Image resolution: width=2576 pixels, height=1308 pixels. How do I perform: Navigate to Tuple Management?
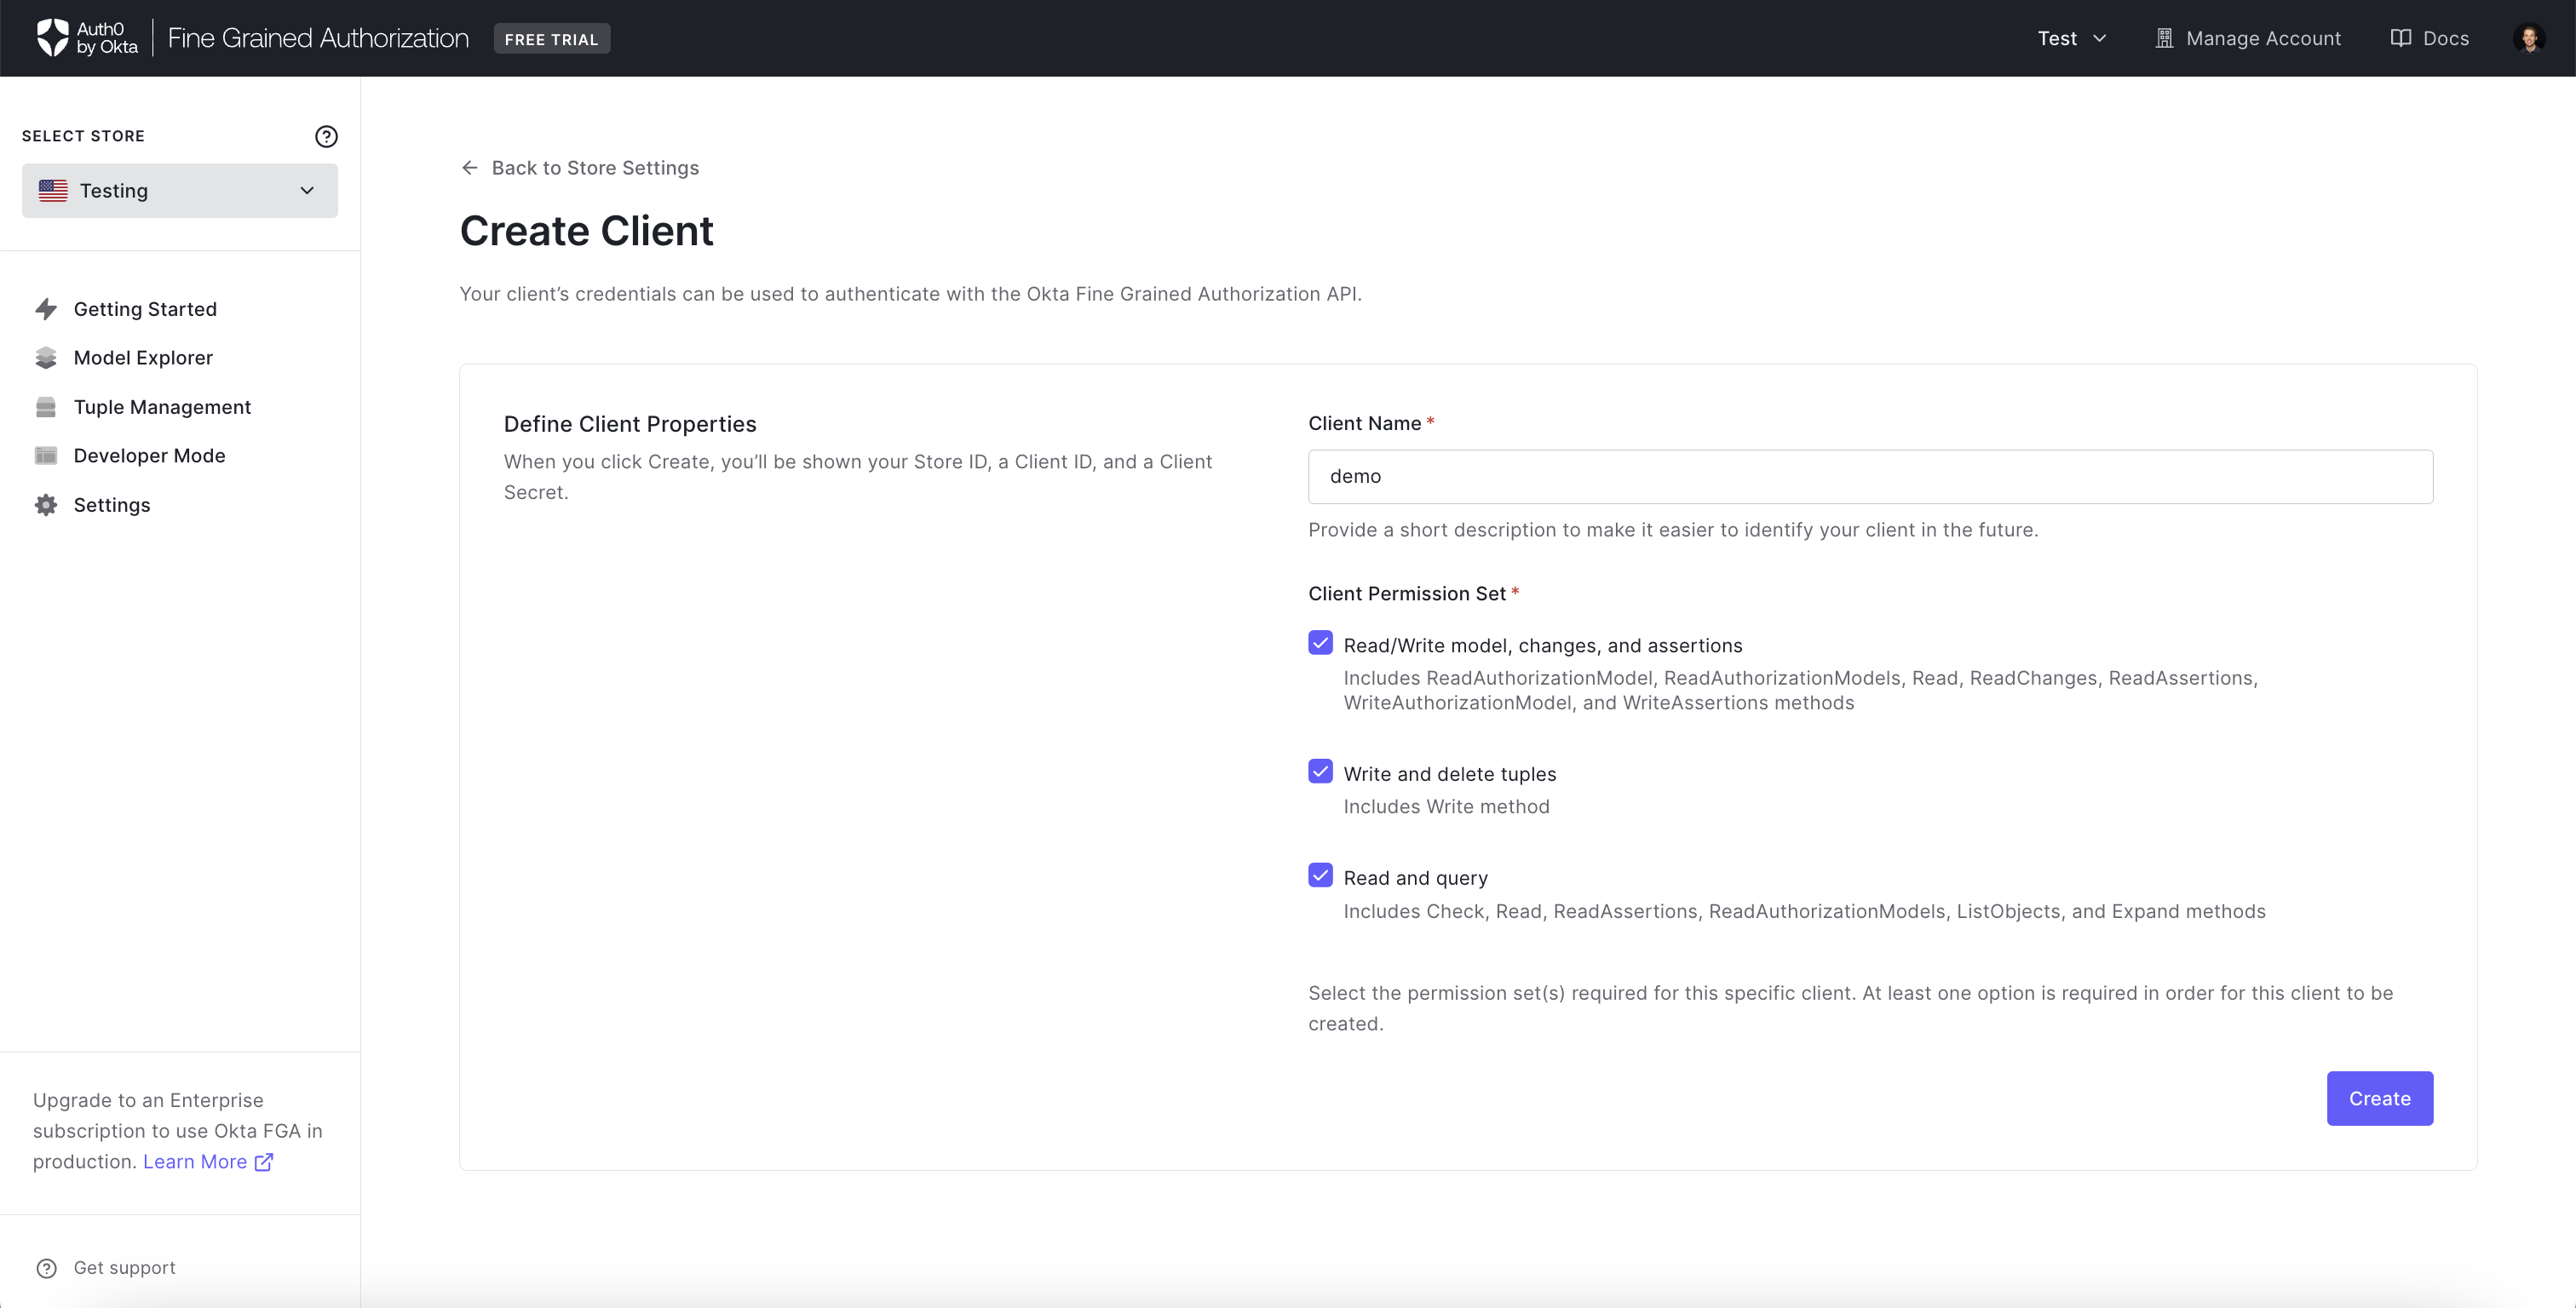(162, 407)
